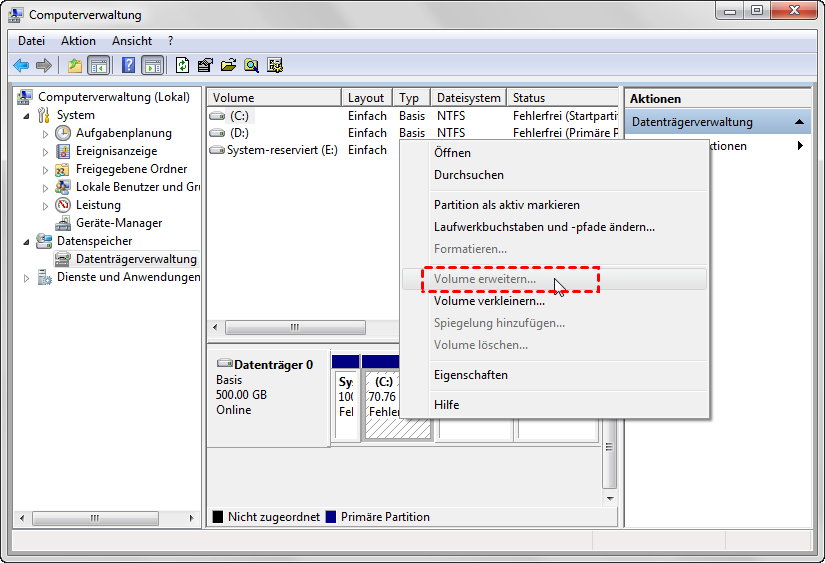Viewport: 825px width, 563px height.
Task: Click the drive icon of volume (C:)
Action: coord(217,116)
